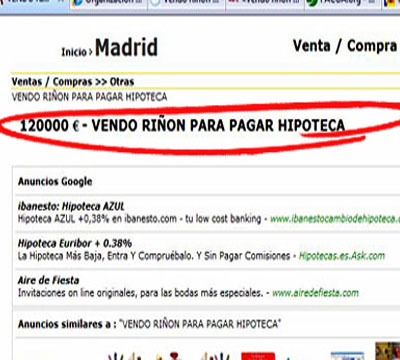Visit the Hipotecas.es.Ask.com green link
Image resolution: width=400 pixels, height=360 pixels.
(x=342, y=256)
